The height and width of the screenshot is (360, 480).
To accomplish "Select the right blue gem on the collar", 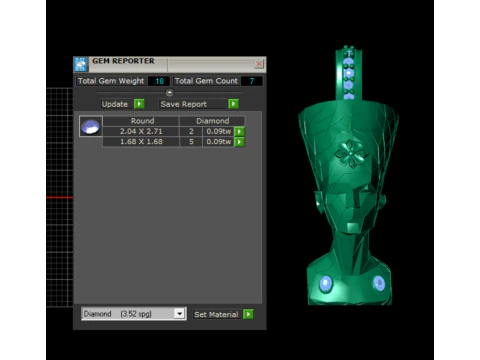I will coord(379,284).
